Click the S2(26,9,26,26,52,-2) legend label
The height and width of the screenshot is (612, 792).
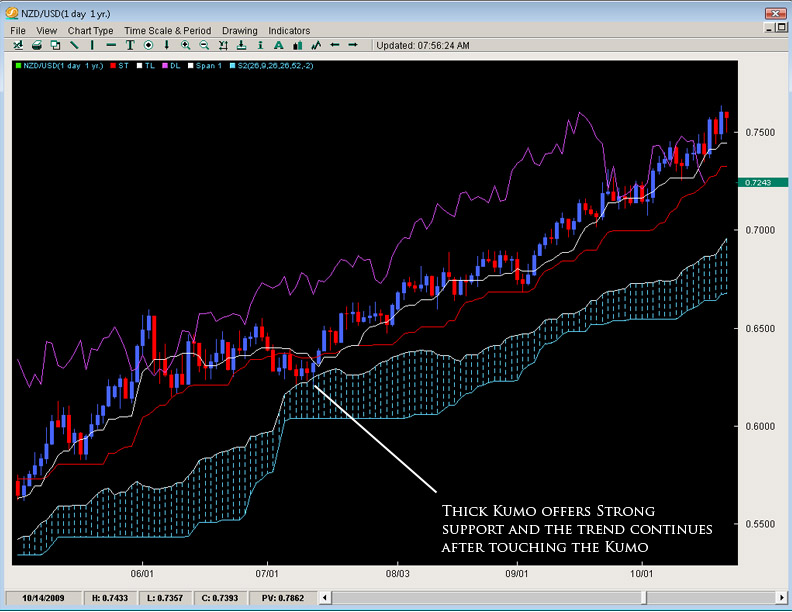click(x=275, y=66)
